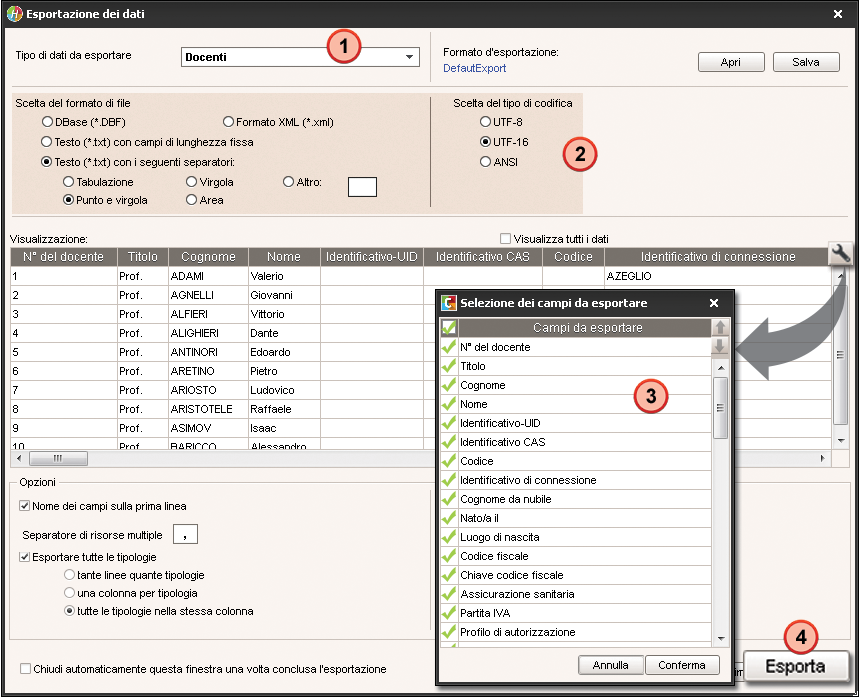The image size is (866, 698).
Task: Click the Nome column header
Action: [x=284, y=257]
